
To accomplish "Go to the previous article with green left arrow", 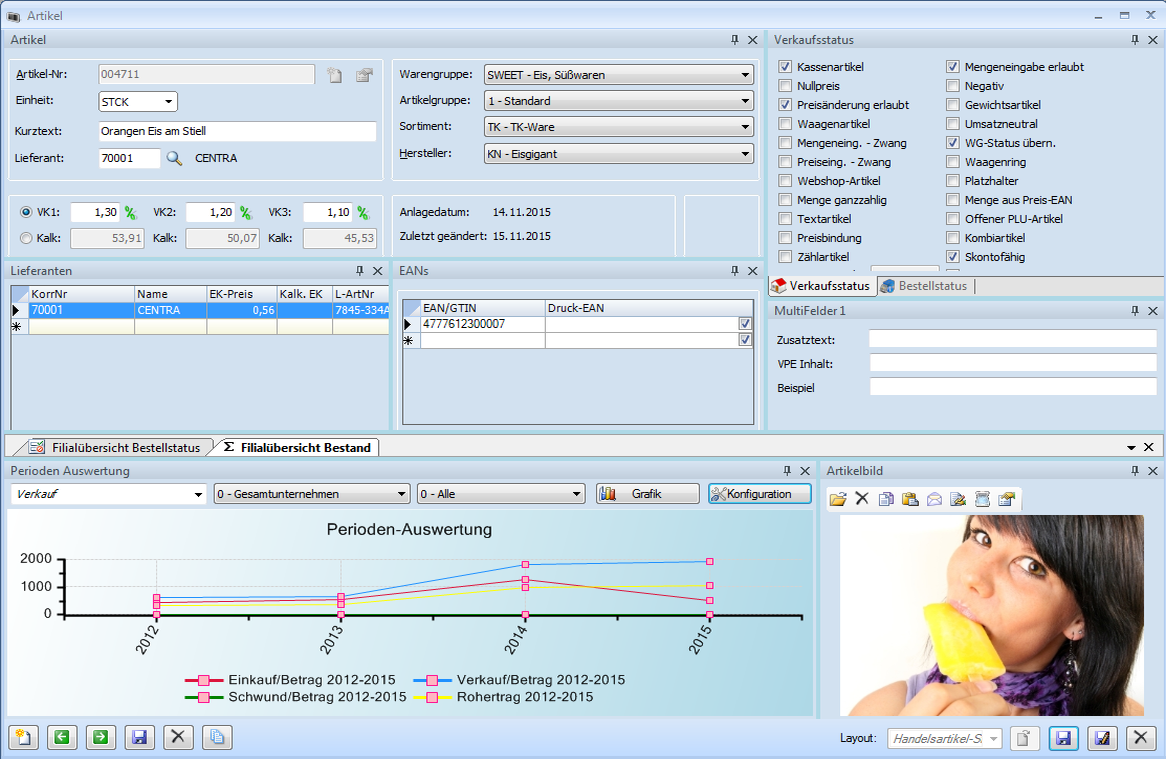I will click(x=61, y=738).
